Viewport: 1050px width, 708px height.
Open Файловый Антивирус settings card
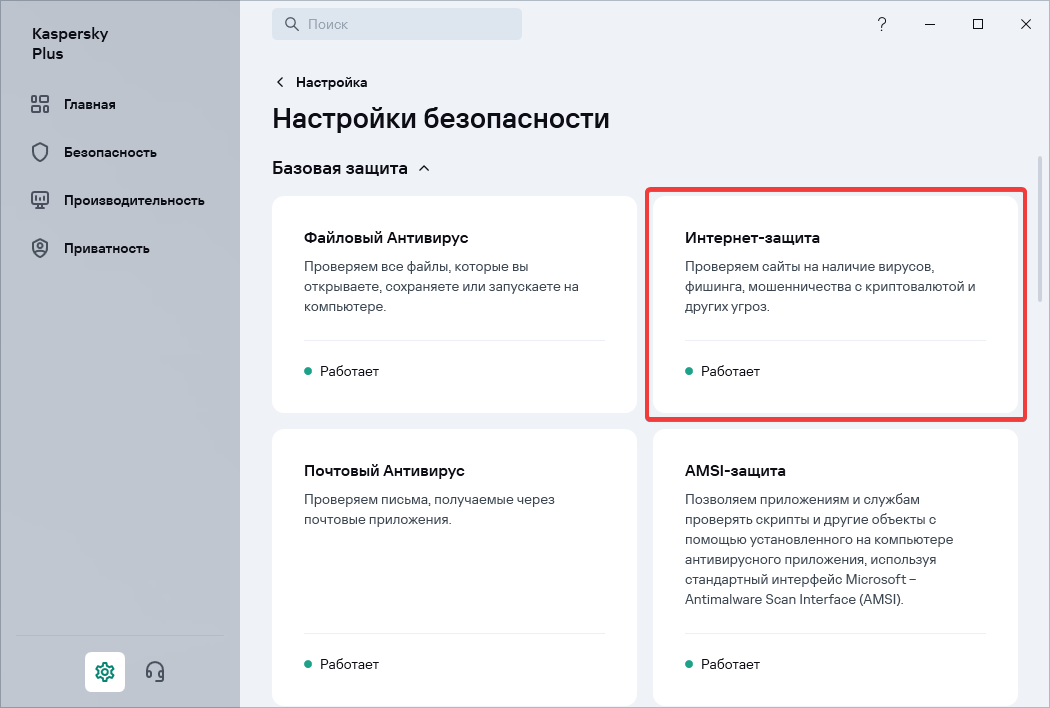point(454,304)
